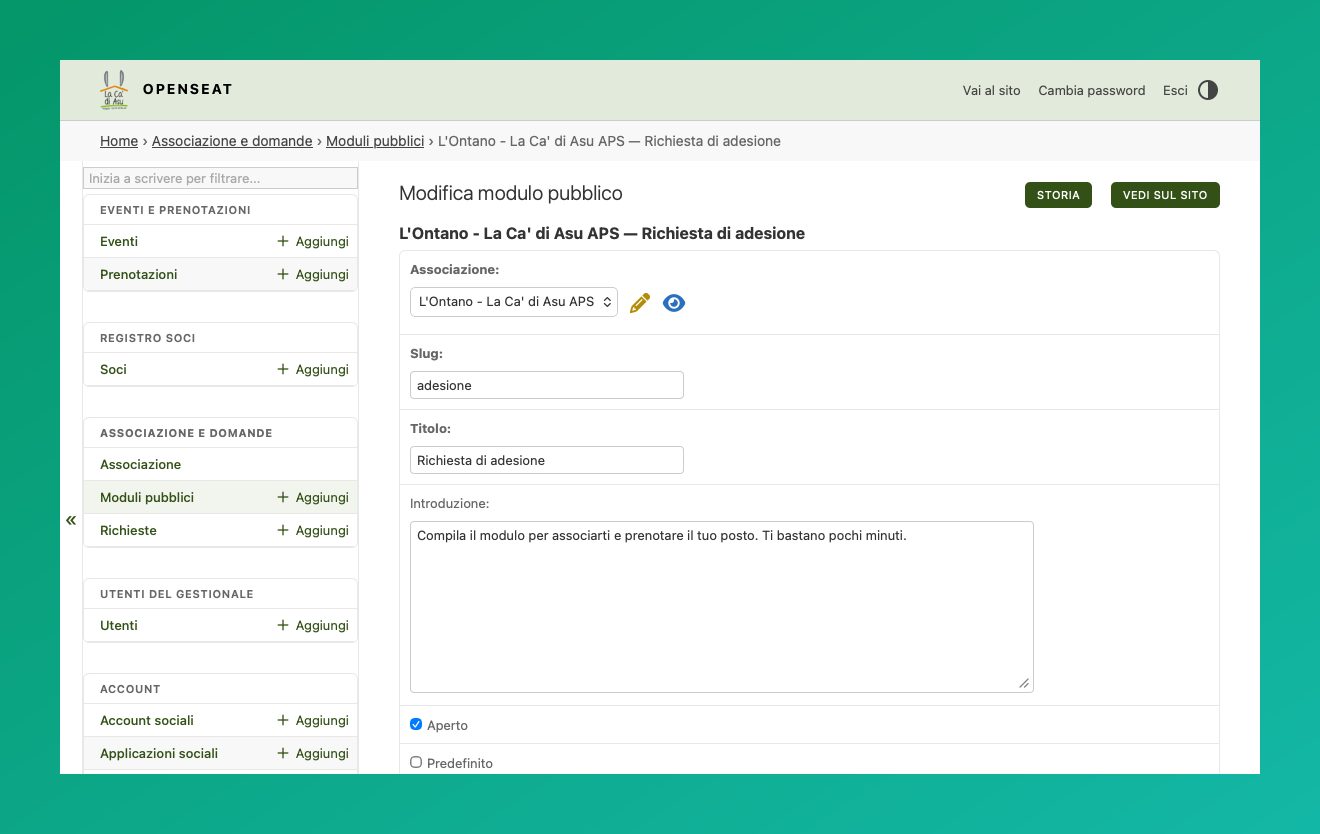Image resolution: width=1320 pixels, height=834 pixels.
Task: Click into the Slug field
Action: coord(547,385)
